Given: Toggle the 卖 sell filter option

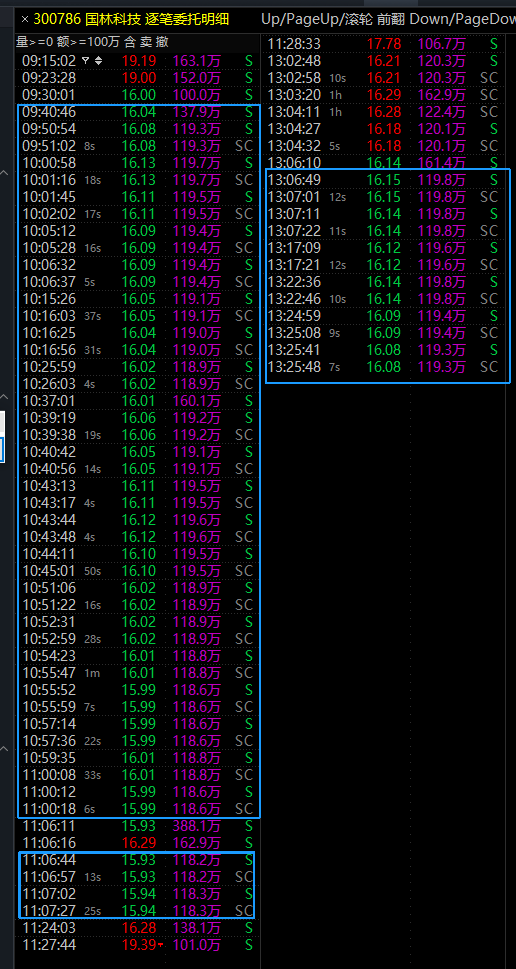Looking at the screenshot, I should click(147, 43).
